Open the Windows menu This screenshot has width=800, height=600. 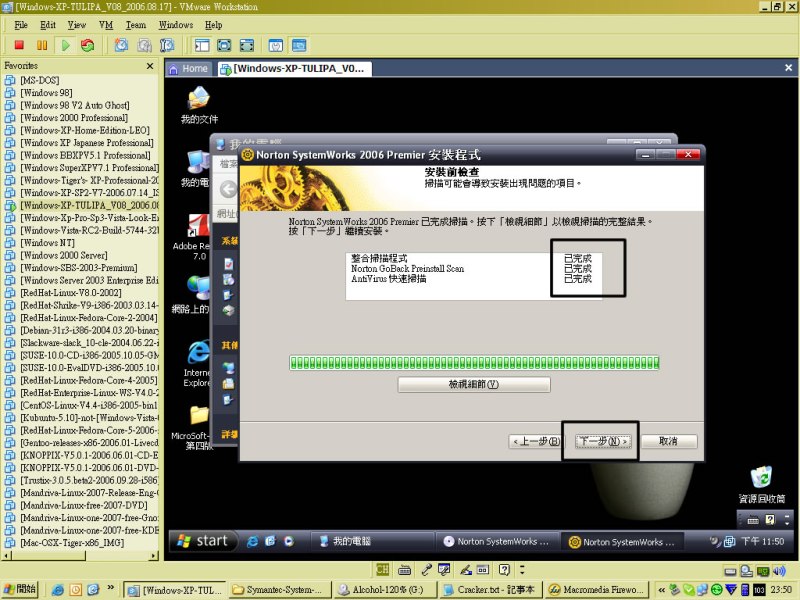click(176, 25)
